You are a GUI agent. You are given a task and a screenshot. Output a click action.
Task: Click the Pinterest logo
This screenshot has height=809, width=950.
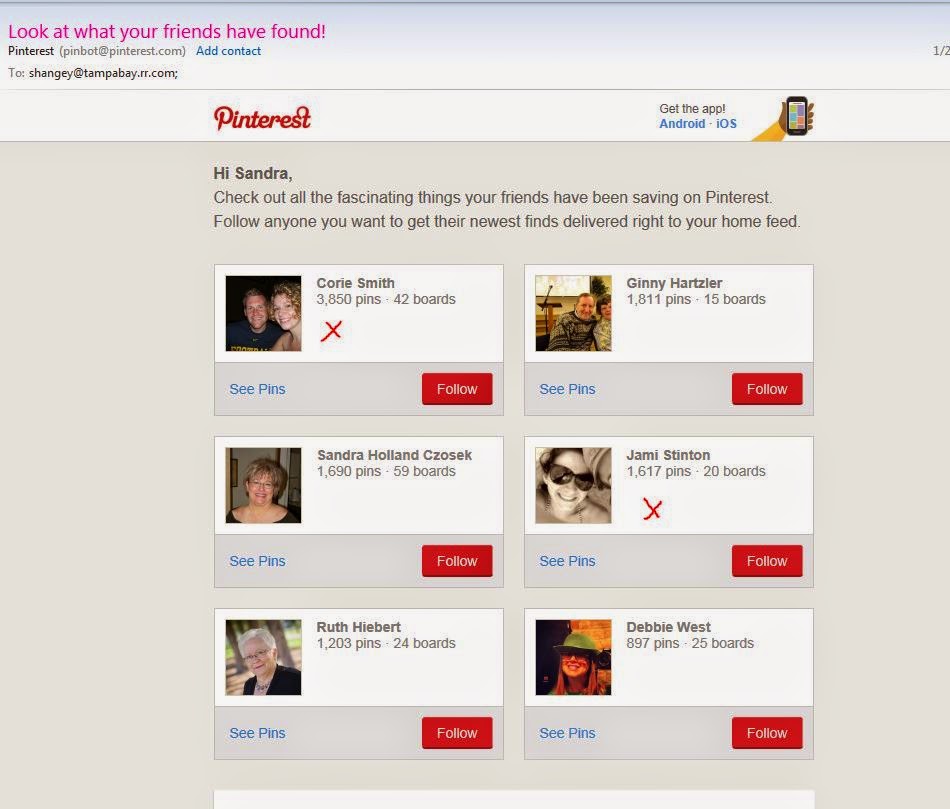click(262, 118)
